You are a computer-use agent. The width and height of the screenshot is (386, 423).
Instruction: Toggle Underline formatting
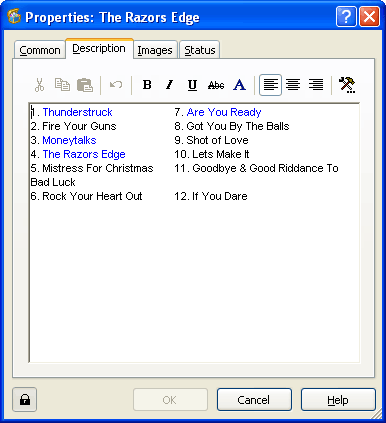(x=192, y=85)
